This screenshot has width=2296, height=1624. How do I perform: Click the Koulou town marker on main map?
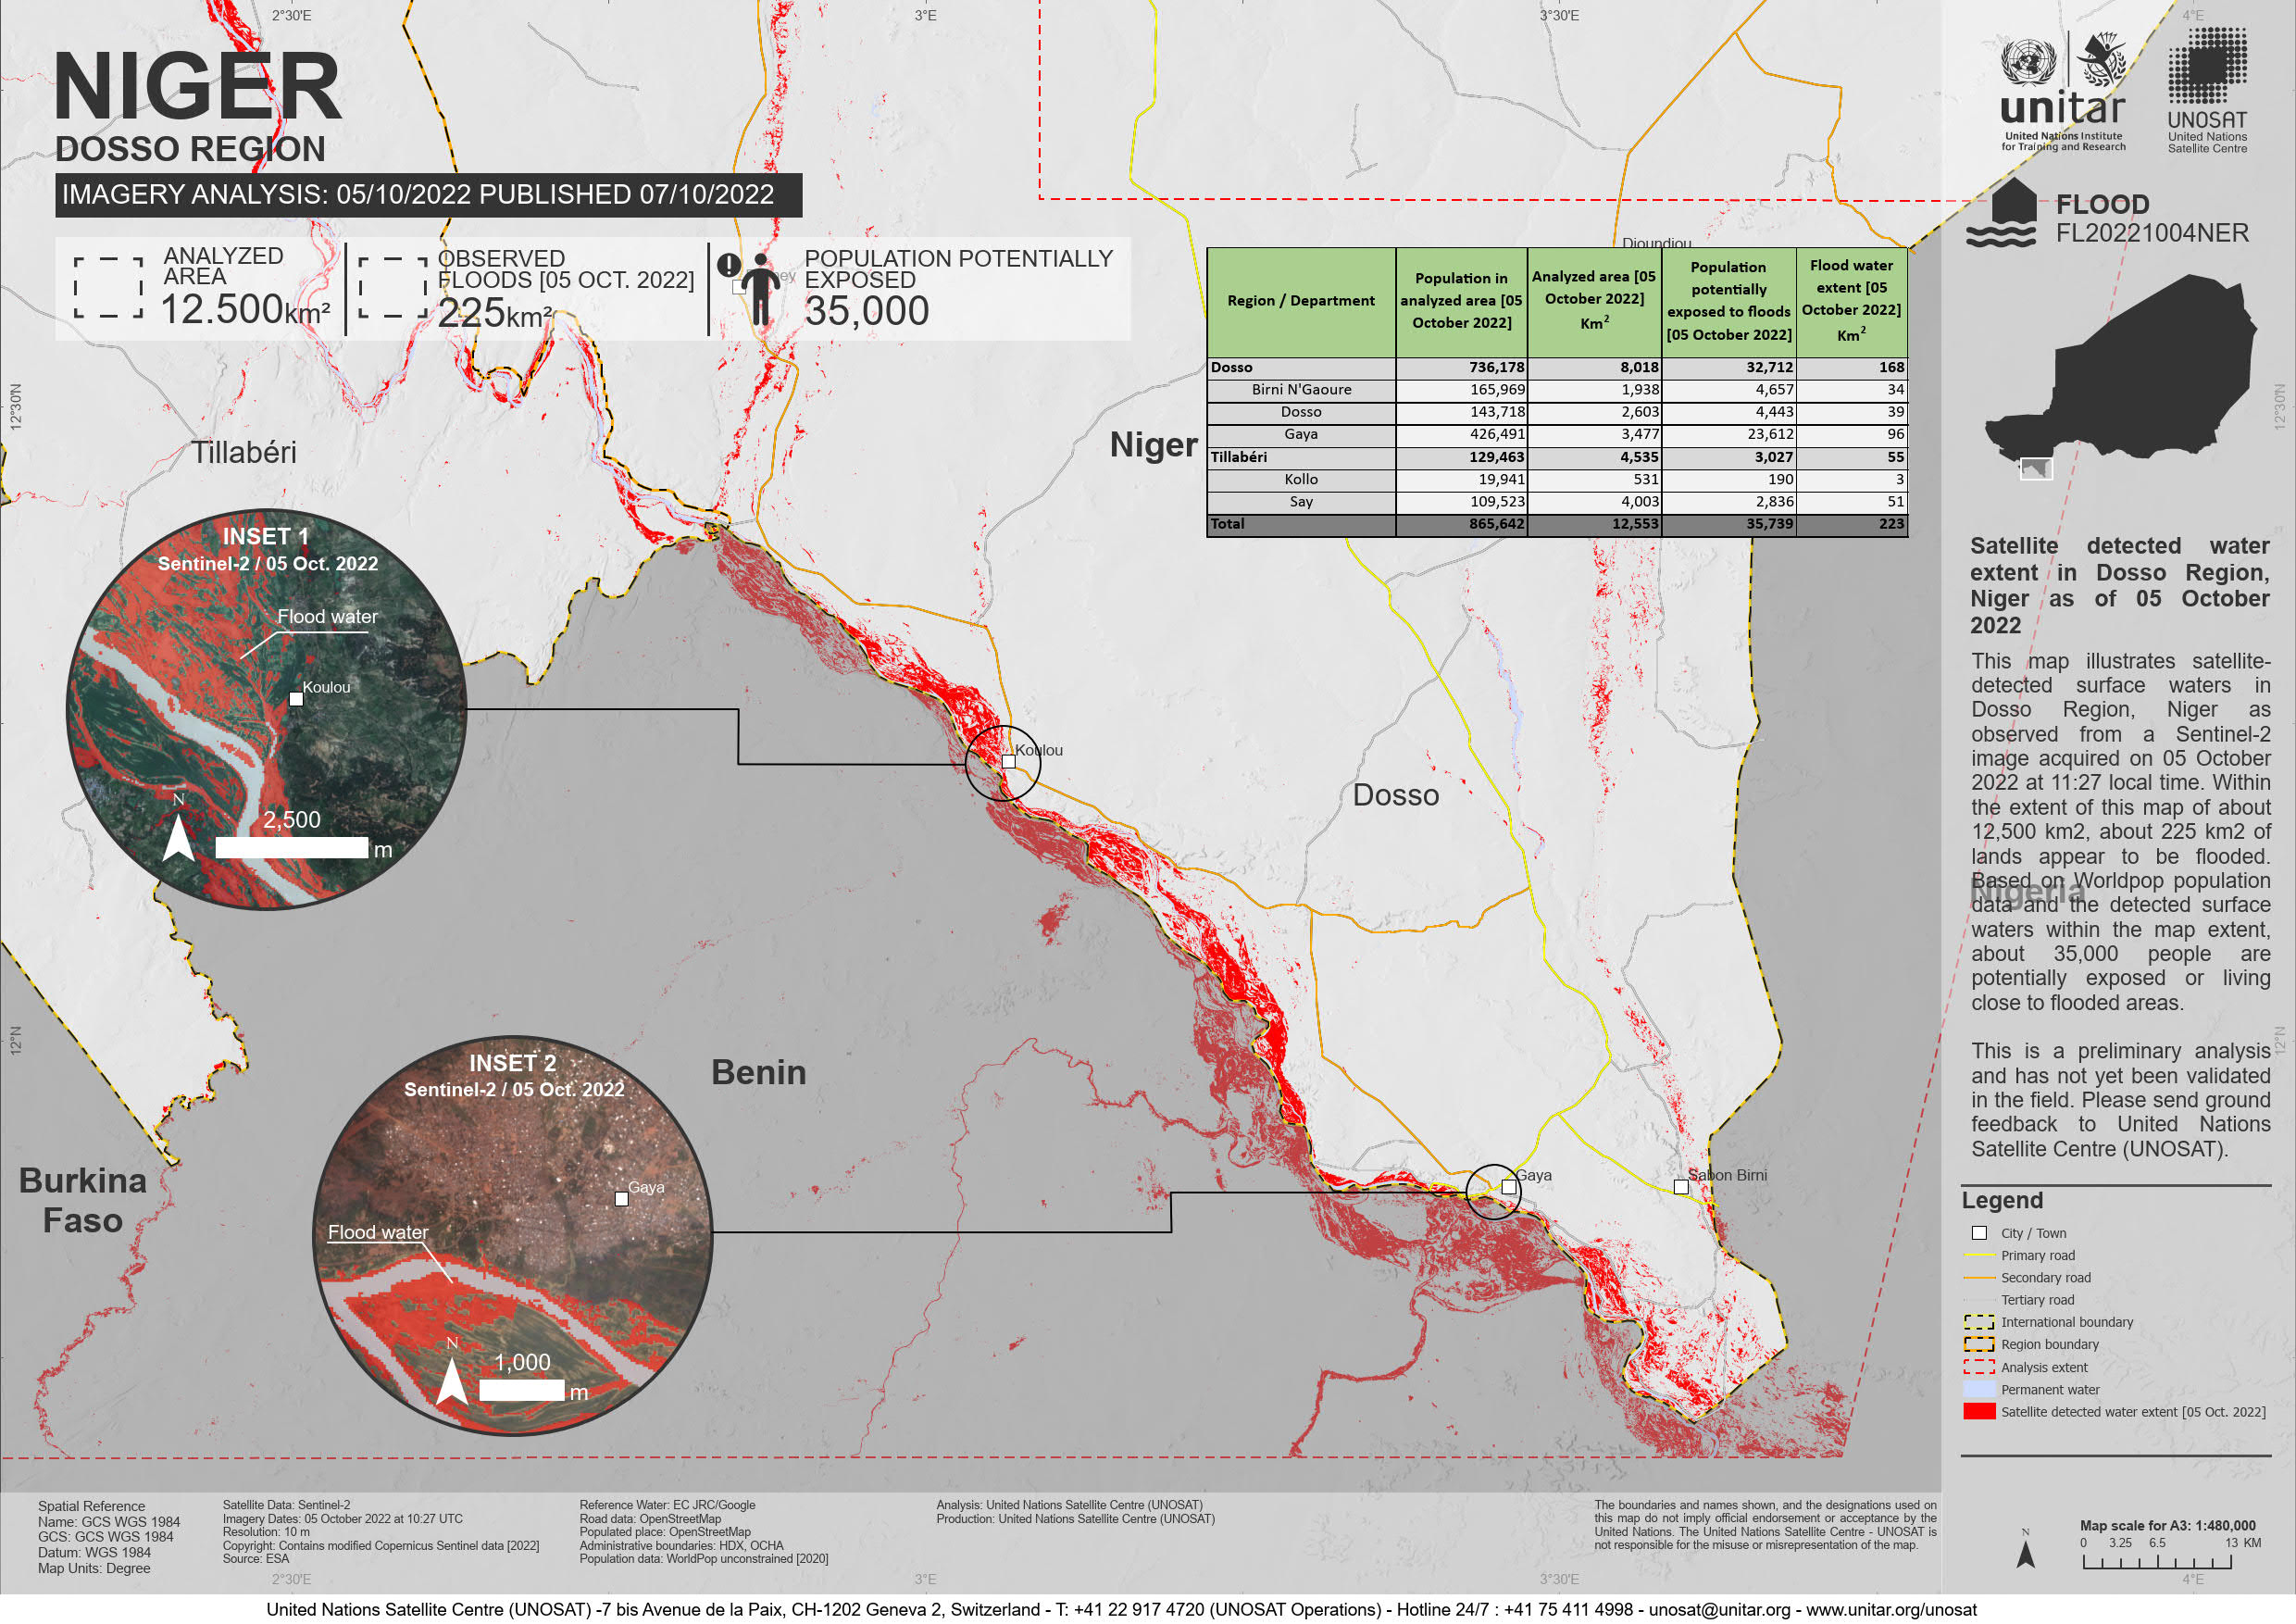1008,762
